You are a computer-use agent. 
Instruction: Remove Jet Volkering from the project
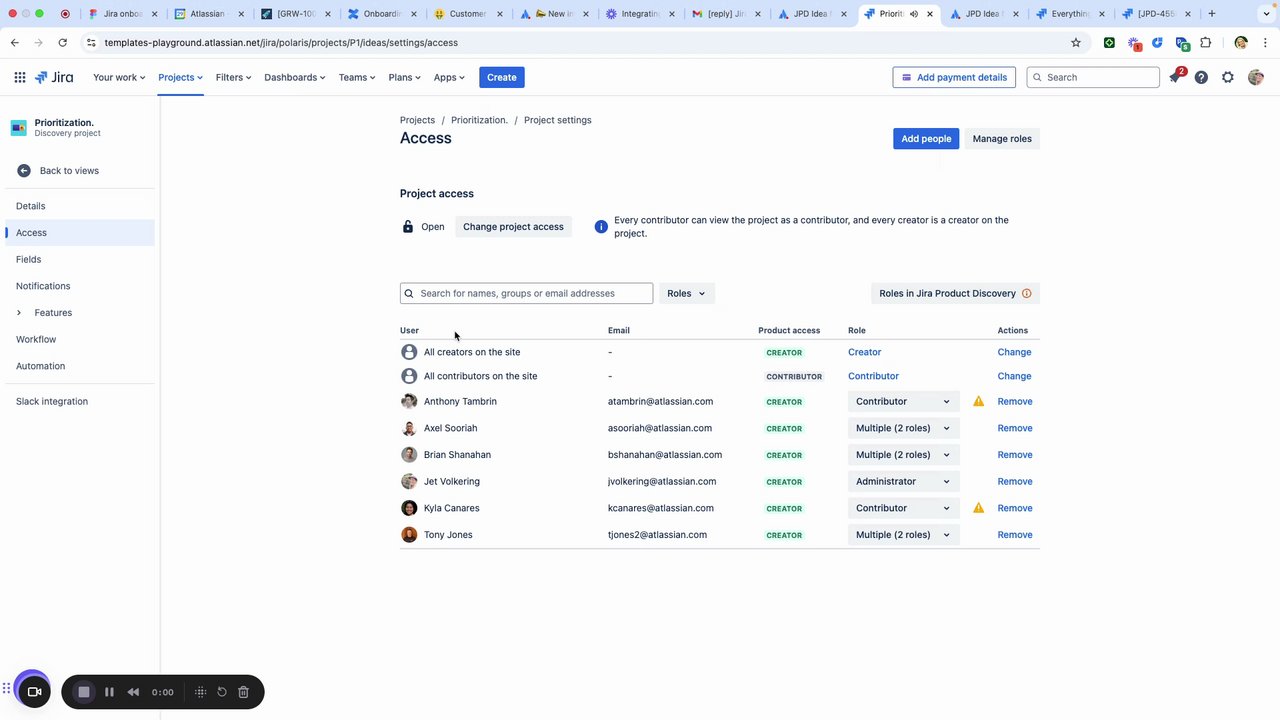[1015, 482]
